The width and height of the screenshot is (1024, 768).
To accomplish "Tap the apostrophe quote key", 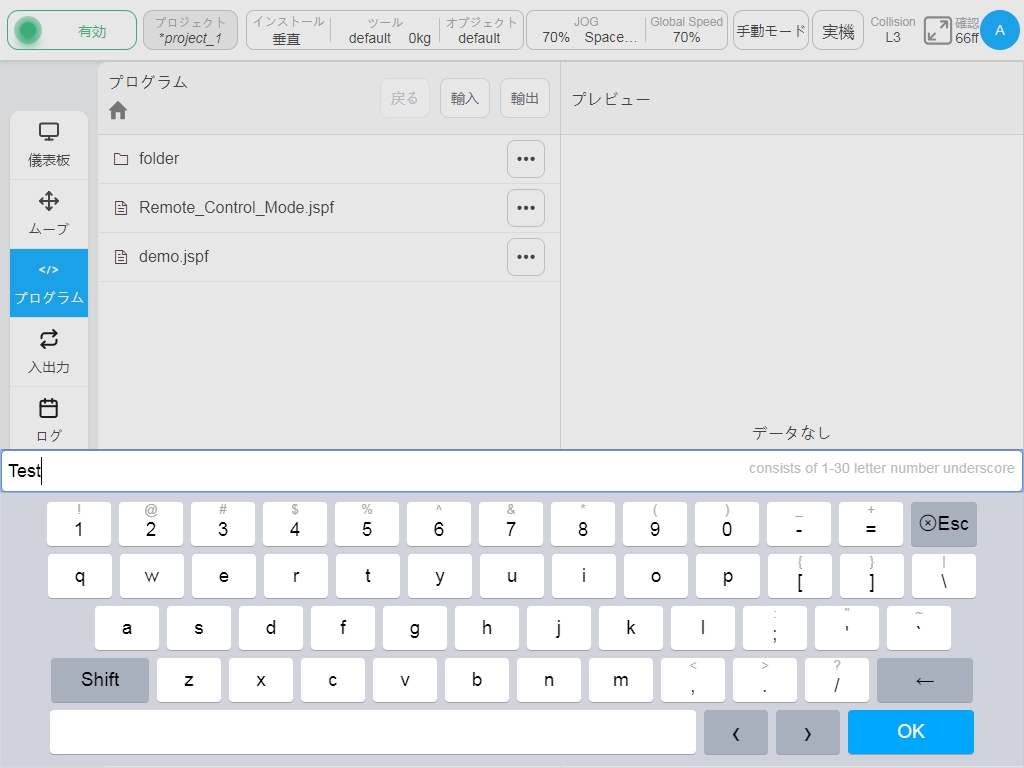I will (847, 628).
